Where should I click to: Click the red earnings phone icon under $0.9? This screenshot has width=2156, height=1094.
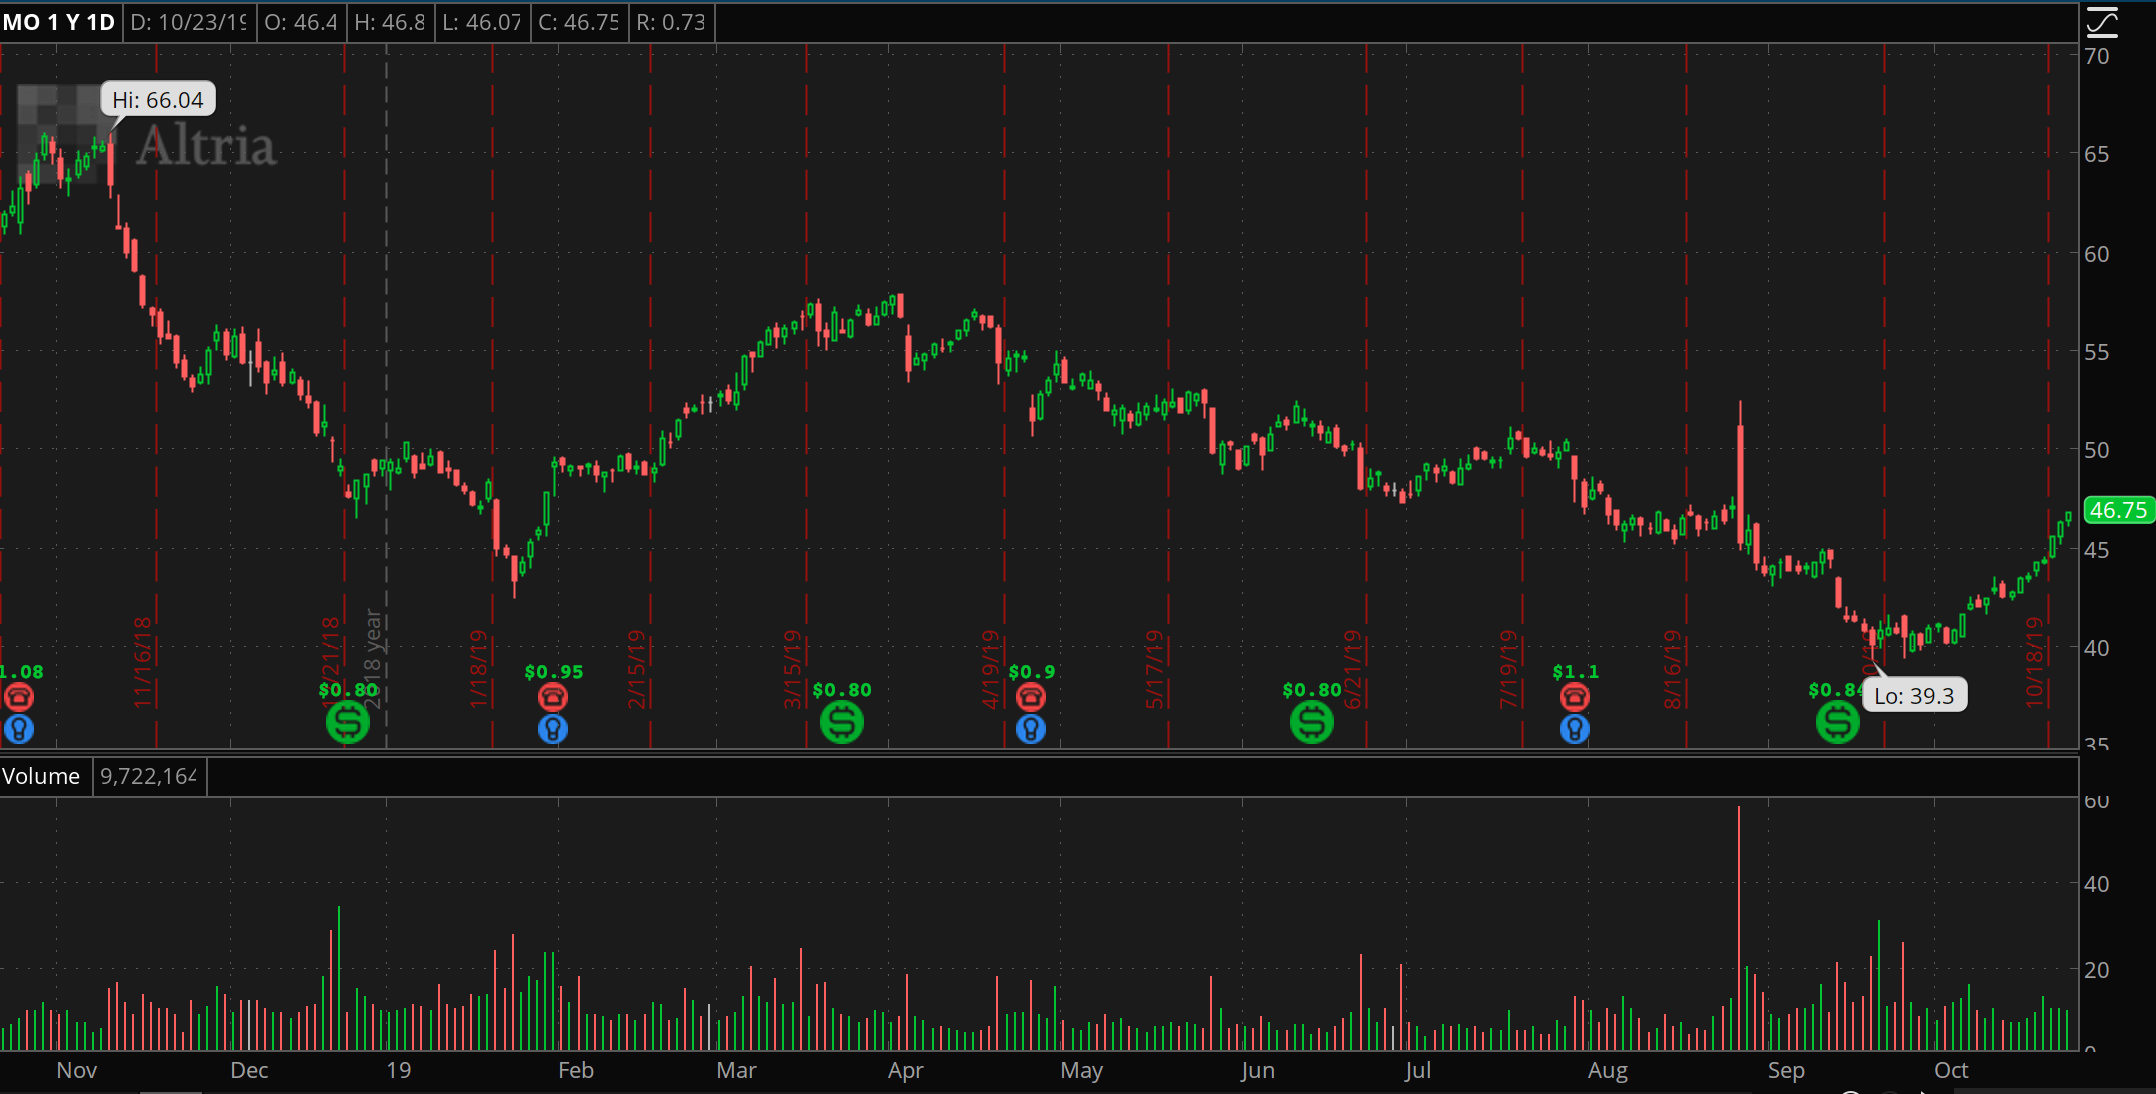(x=1031, y=696)
